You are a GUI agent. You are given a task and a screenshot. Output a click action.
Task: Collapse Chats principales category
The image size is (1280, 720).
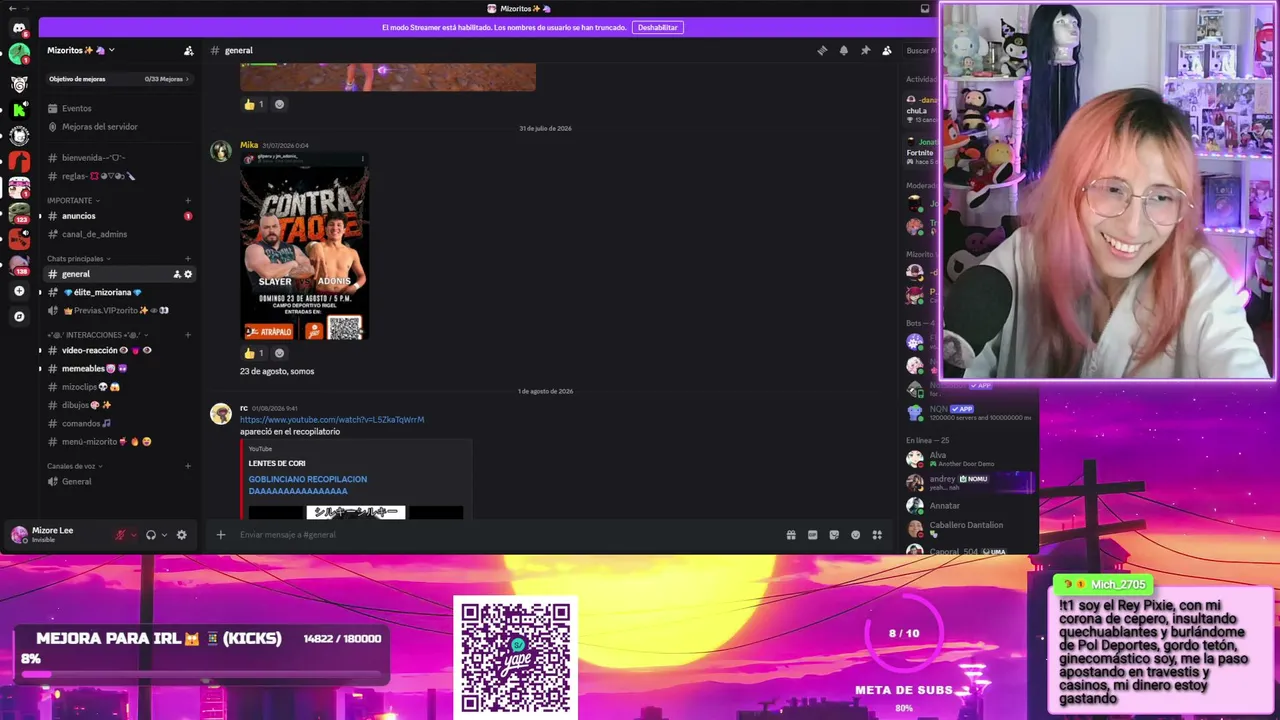click(78, 259)
